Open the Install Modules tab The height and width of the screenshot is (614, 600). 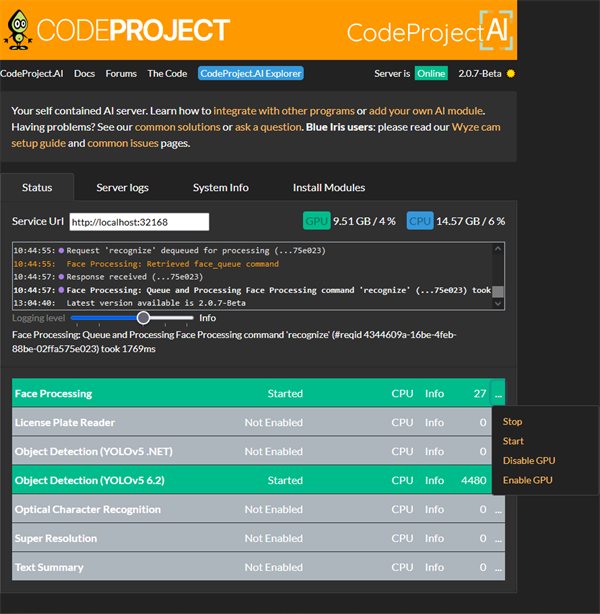point(329,188)
